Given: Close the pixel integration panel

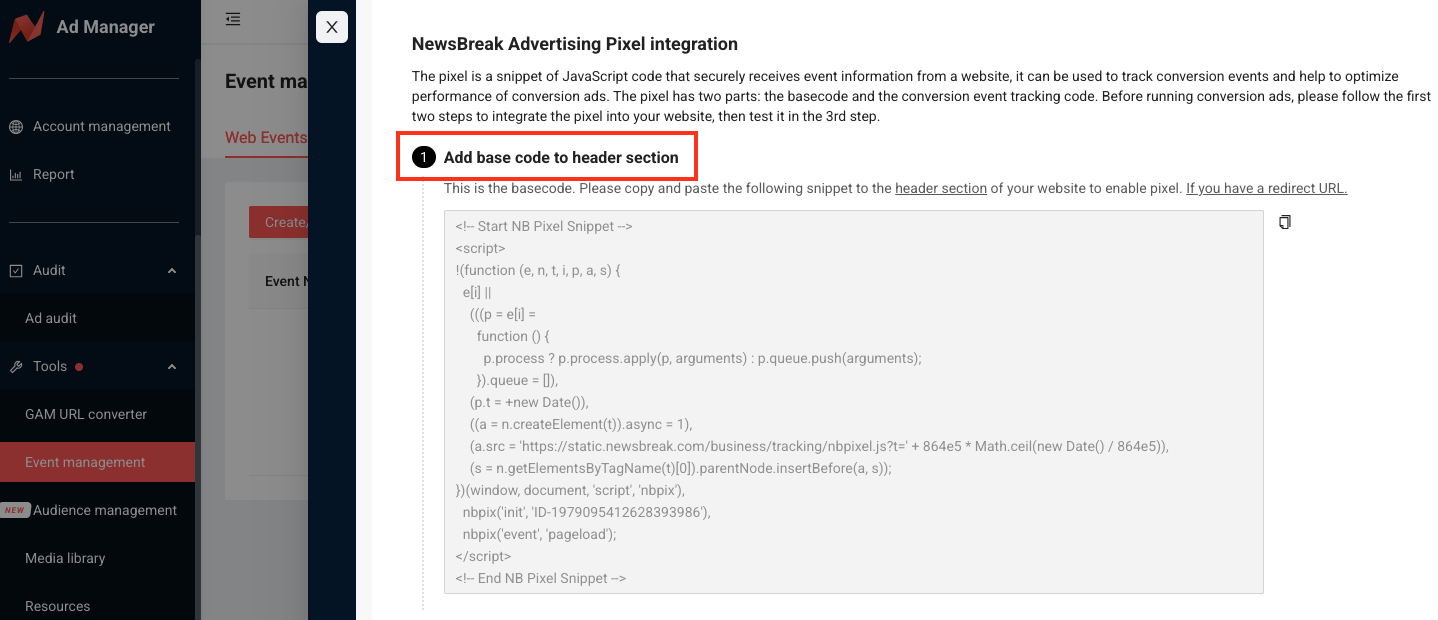Looking at the screenshot, I should (332, 27).
